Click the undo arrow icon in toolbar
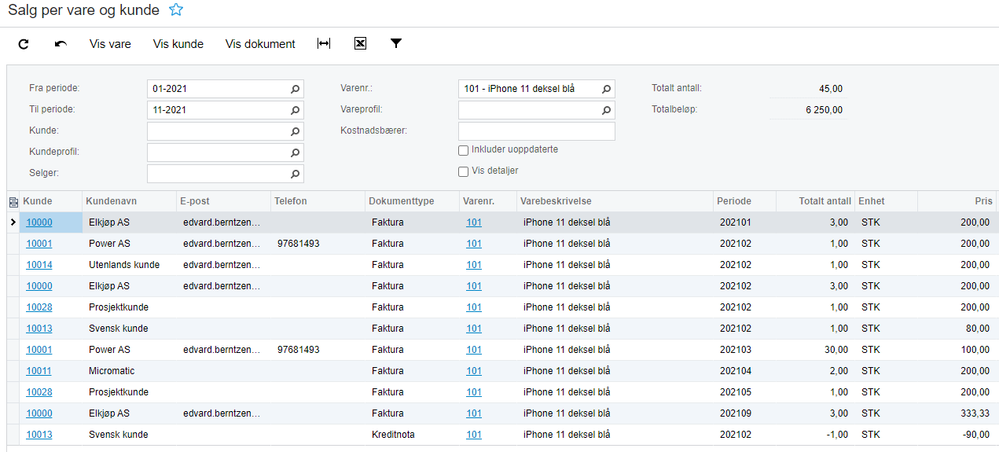999x452 pixels. 61,44
